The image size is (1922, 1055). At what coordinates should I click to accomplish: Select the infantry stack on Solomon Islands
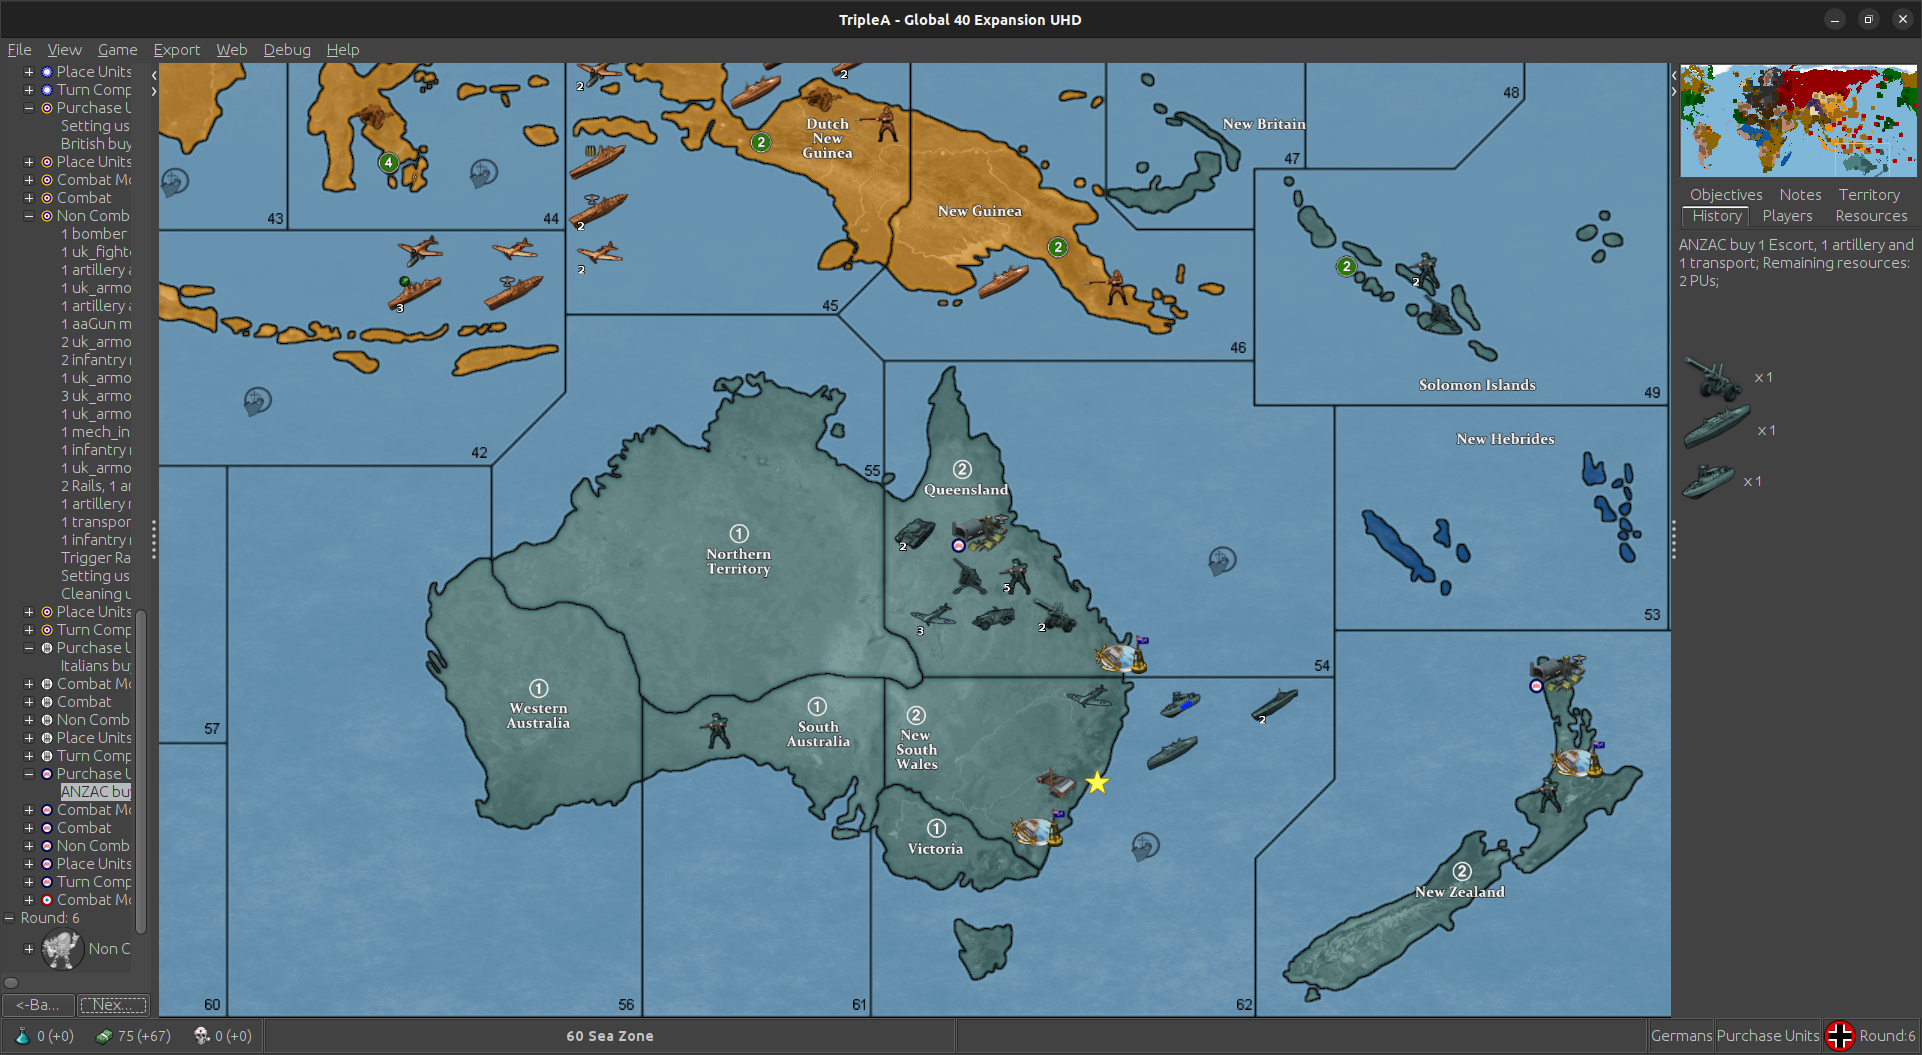[1422, 269]
